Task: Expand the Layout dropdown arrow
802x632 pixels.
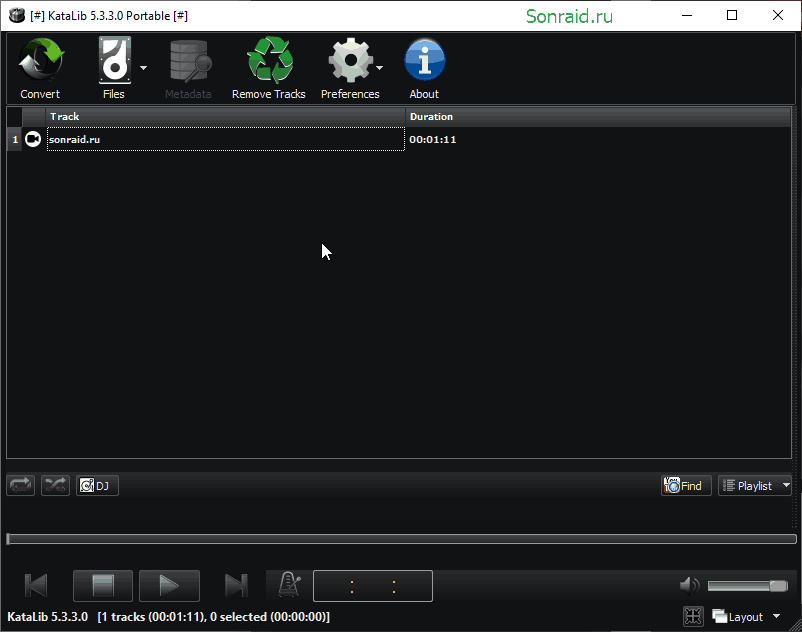Action: click(x=776, y=616)
